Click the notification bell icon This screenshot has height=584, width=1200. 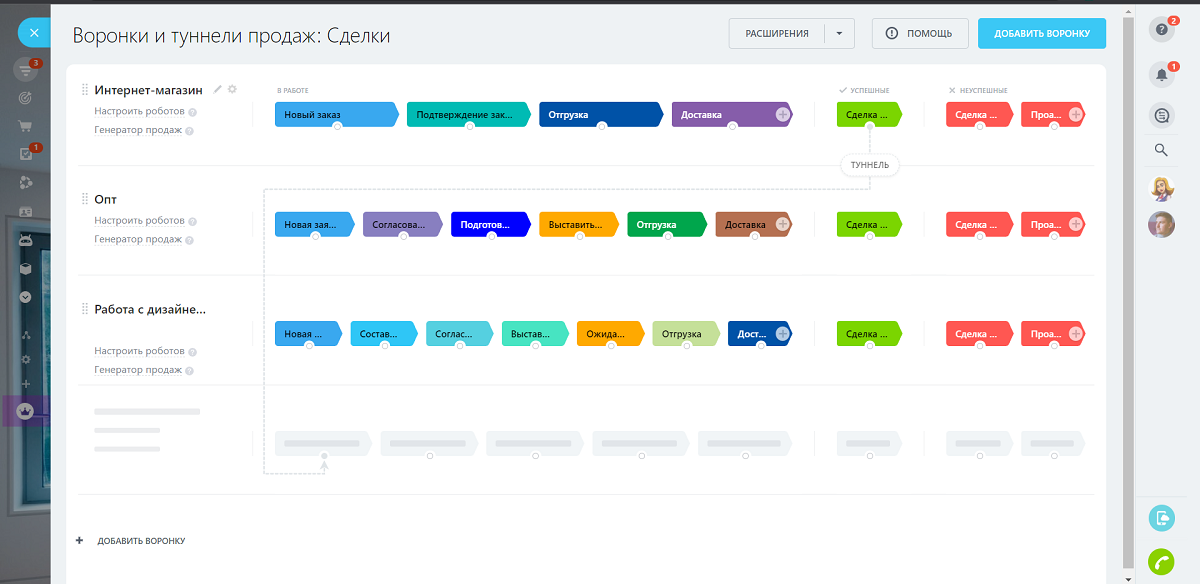click(x=1161, y=73)
